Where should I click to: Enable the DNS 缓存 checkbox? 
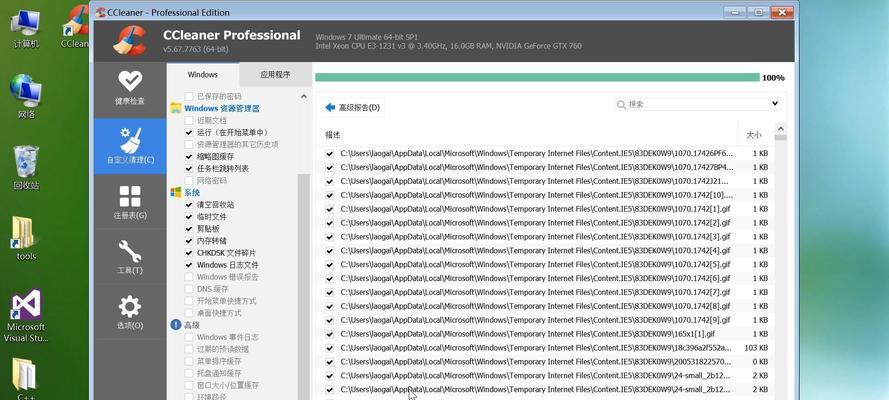pyautogui.click(x=189, y=289)
